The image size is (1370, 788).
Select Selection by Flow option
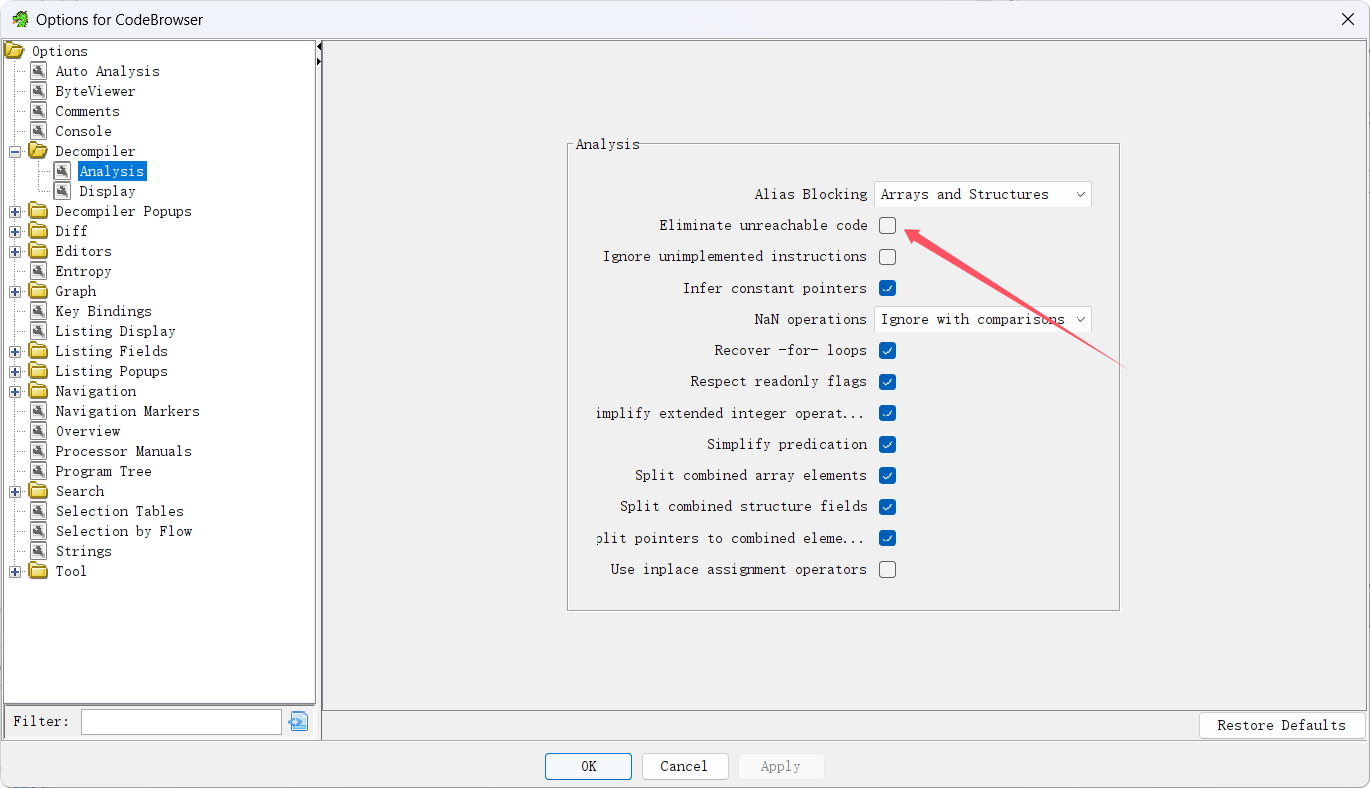(x=124, y=531)
